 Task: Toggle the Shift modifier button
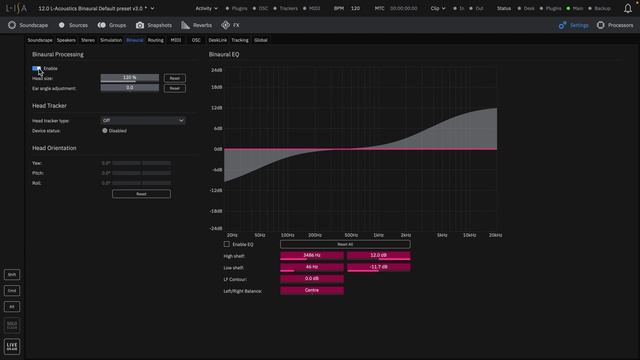12,275
